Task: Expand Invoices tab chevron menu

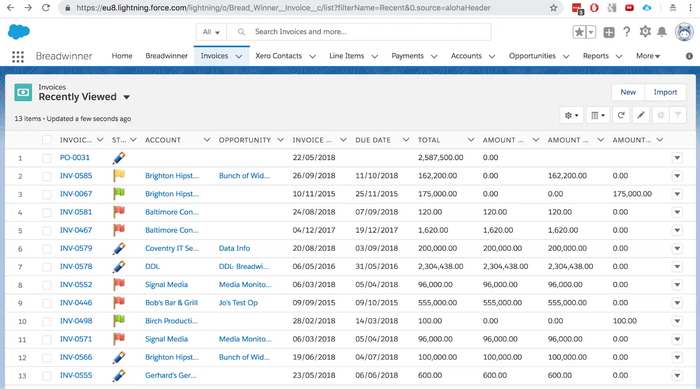Action: (239, 56)
